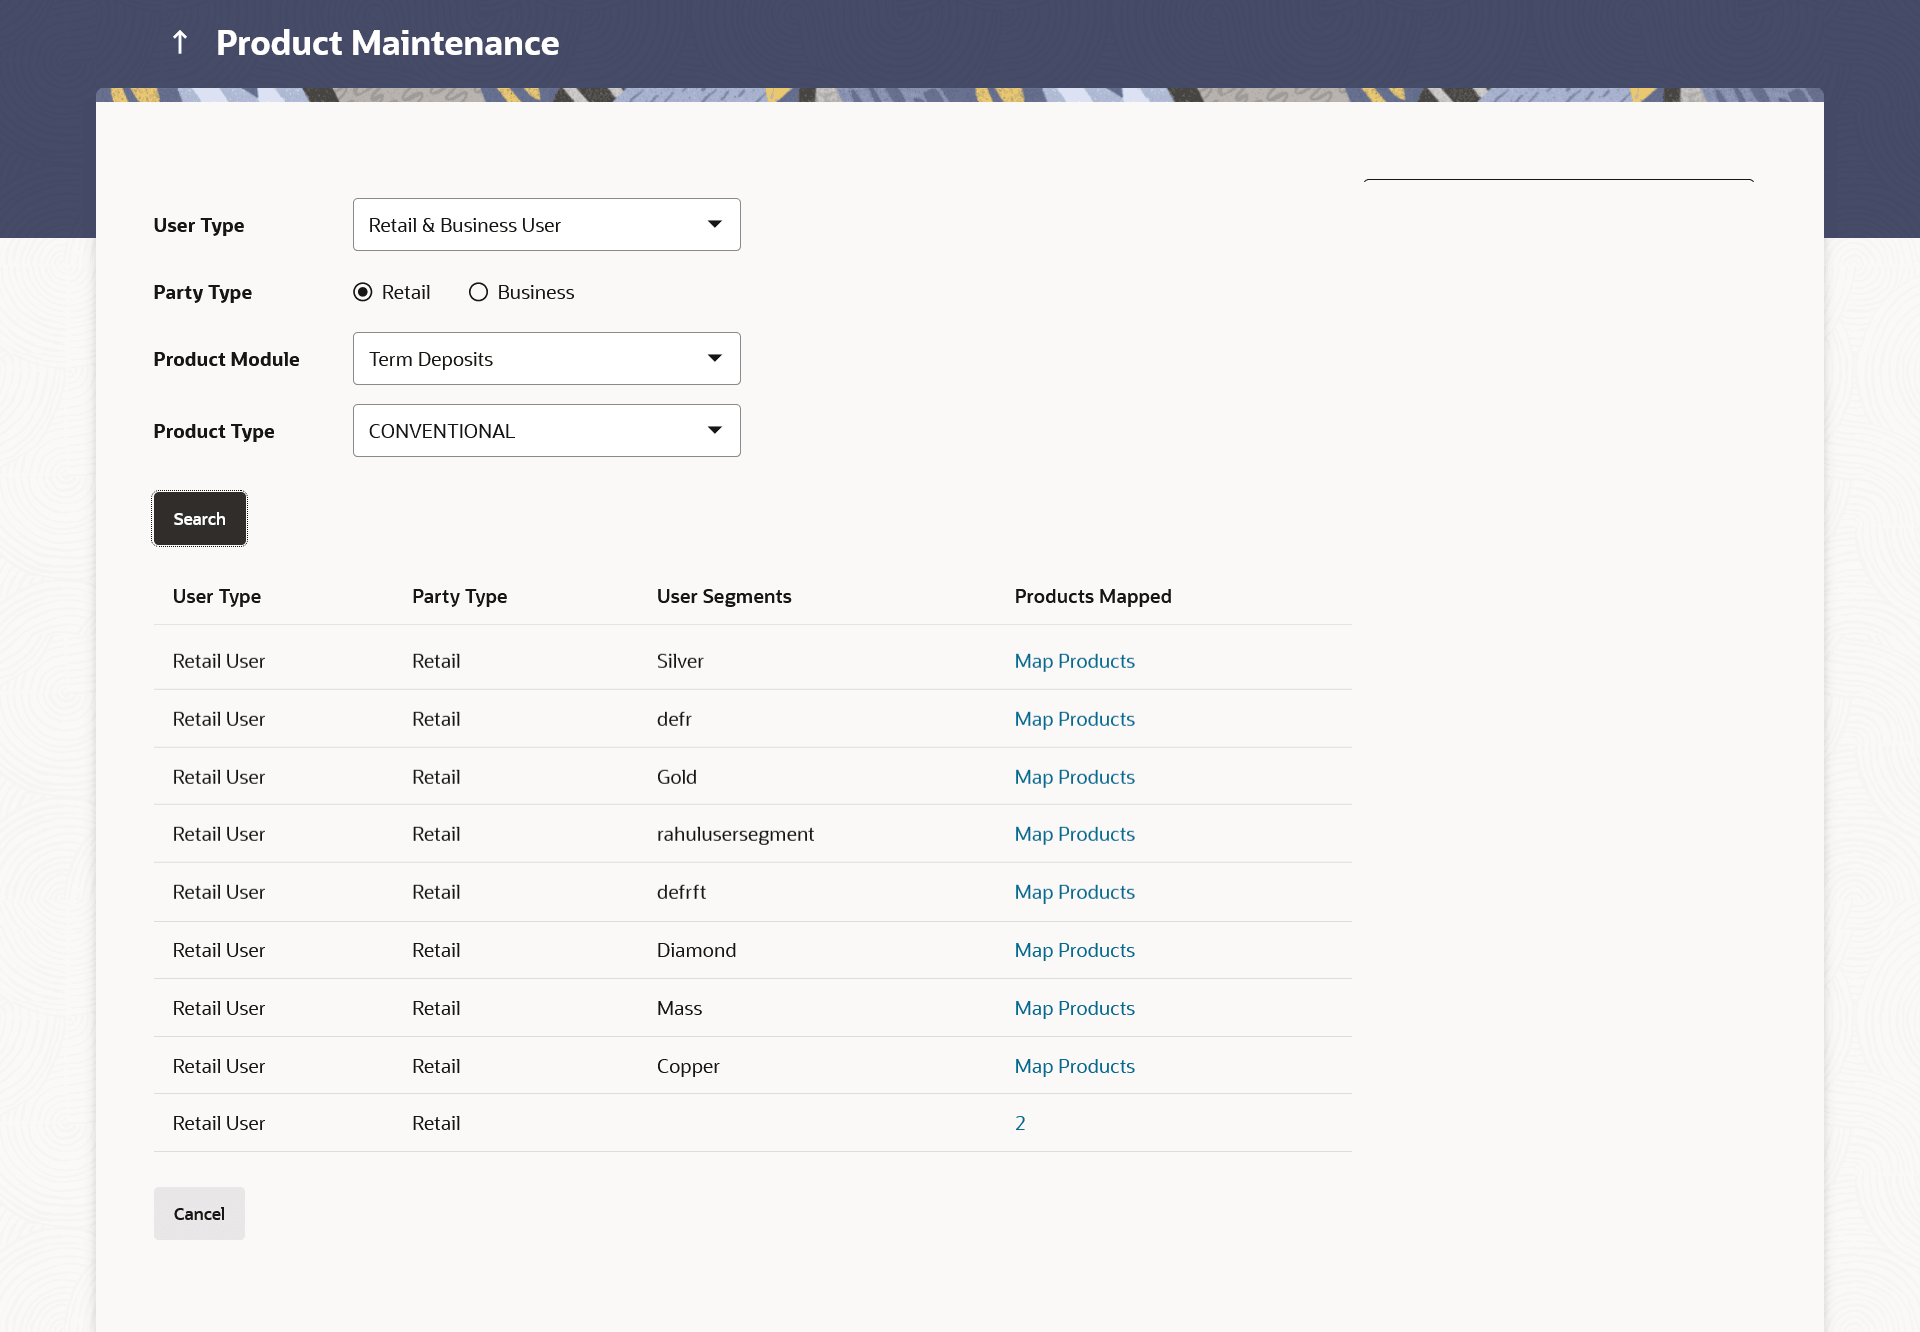
Task: Open Map Products for rahulusersegment
Action: point(1074,834)
